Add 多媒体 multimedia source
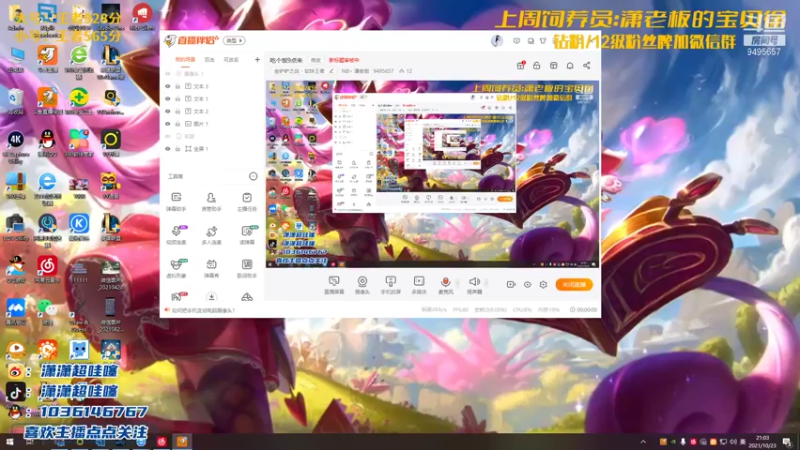Viewport: 800px width, 450px height. click(x=419, y=285)
